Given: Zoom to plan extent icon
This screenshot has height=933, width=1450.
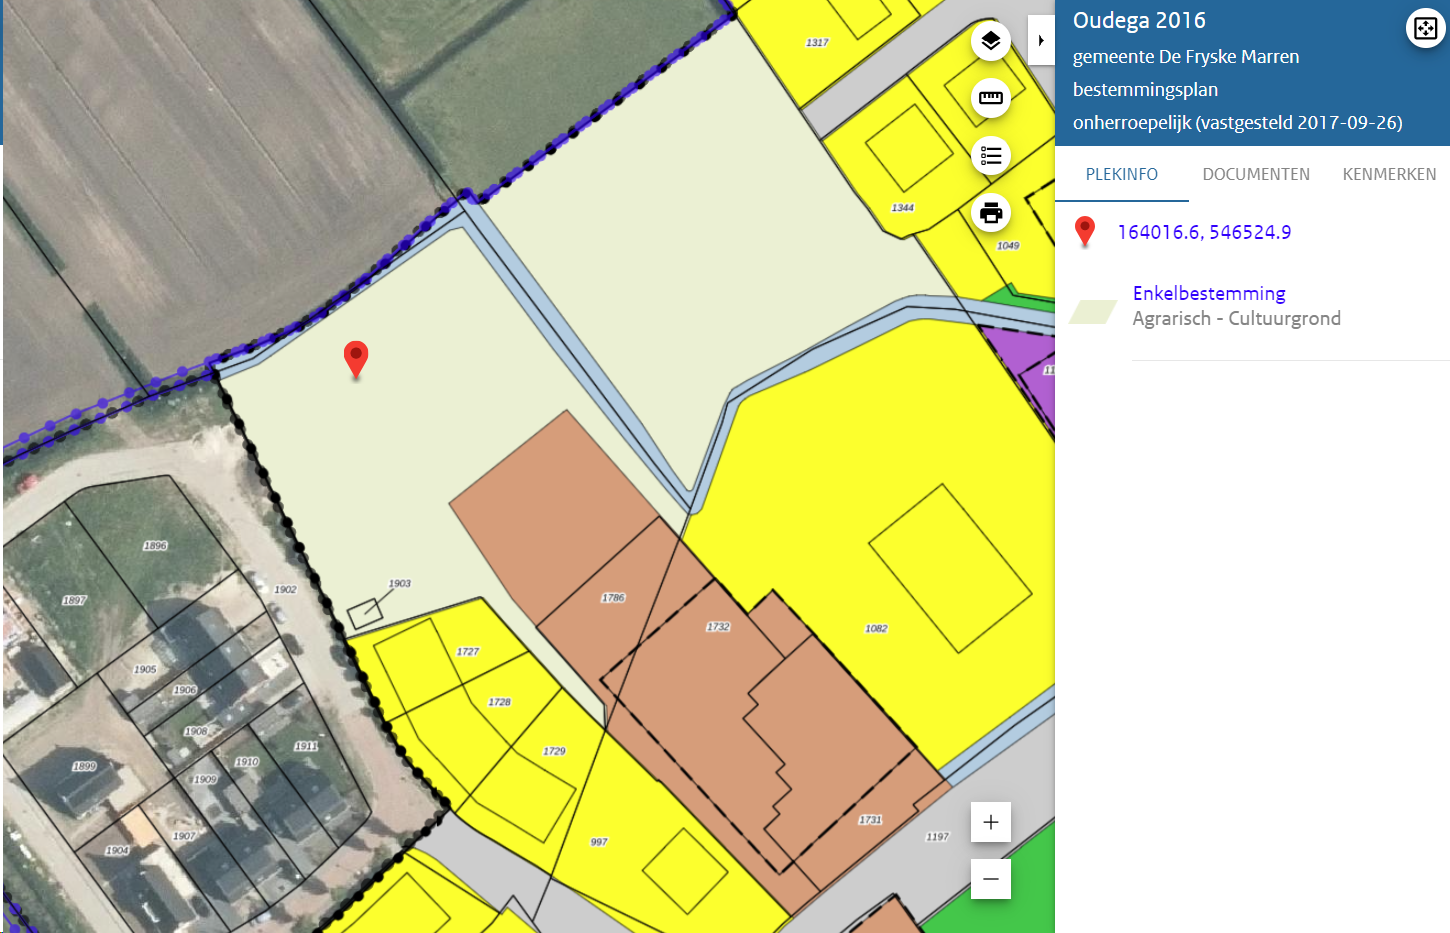Looking at the screenshot, I should coord(1425,28).
